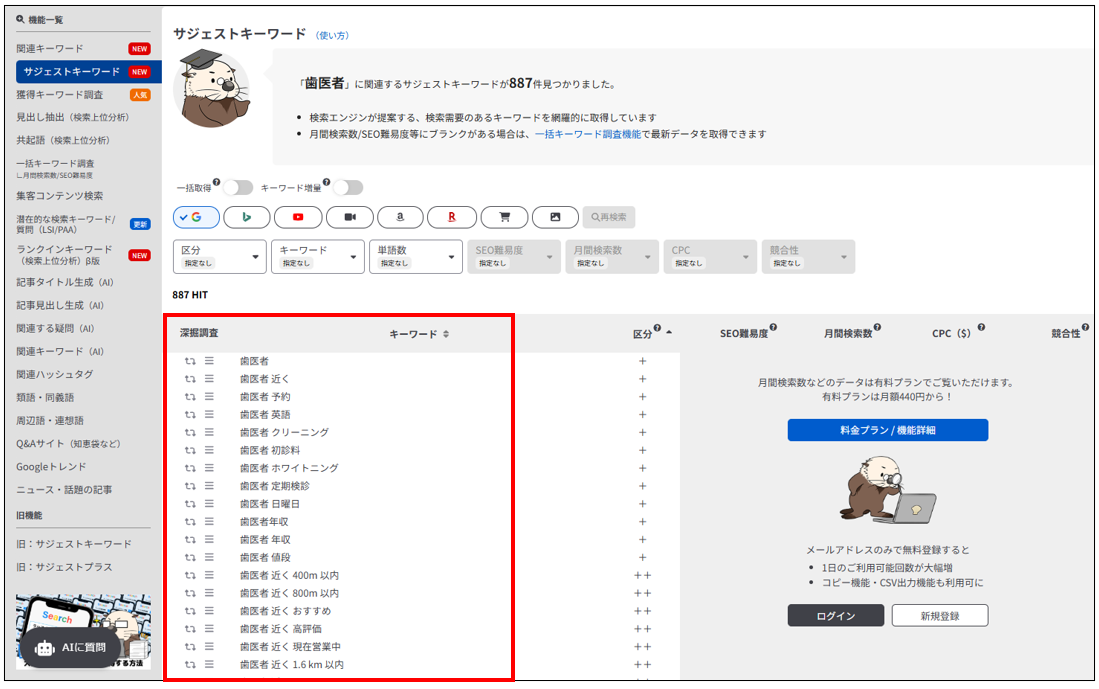1099x689 pixels.
Task: Click the list menu icon for 歯医者 定期検診
Action: pos(209,486)
